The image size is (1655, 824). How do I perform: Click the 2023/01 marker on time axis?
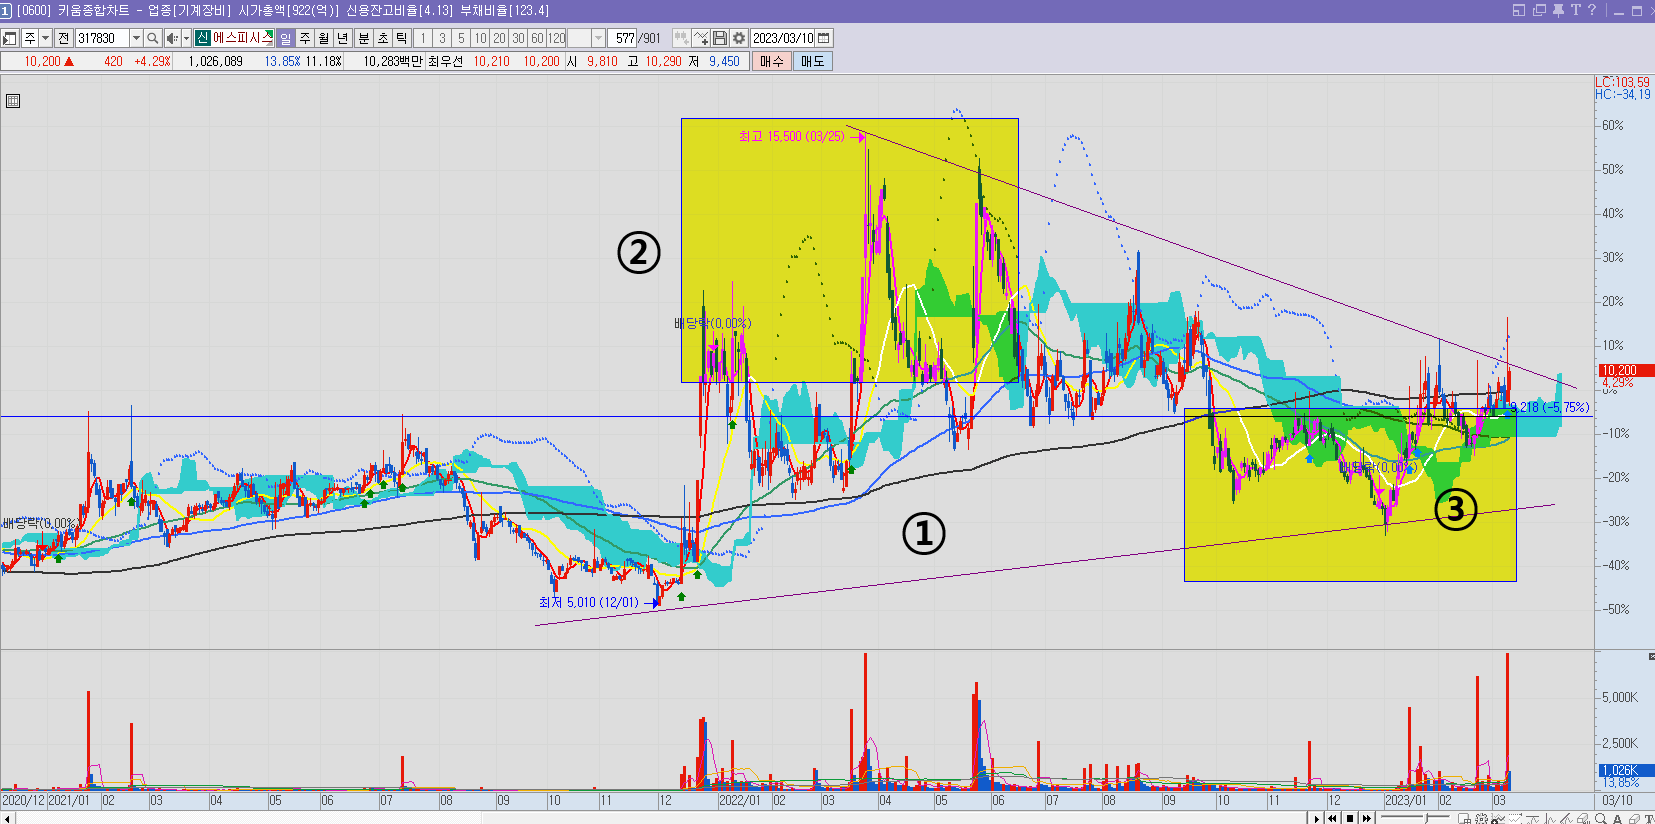click(x=1405, y=801)
